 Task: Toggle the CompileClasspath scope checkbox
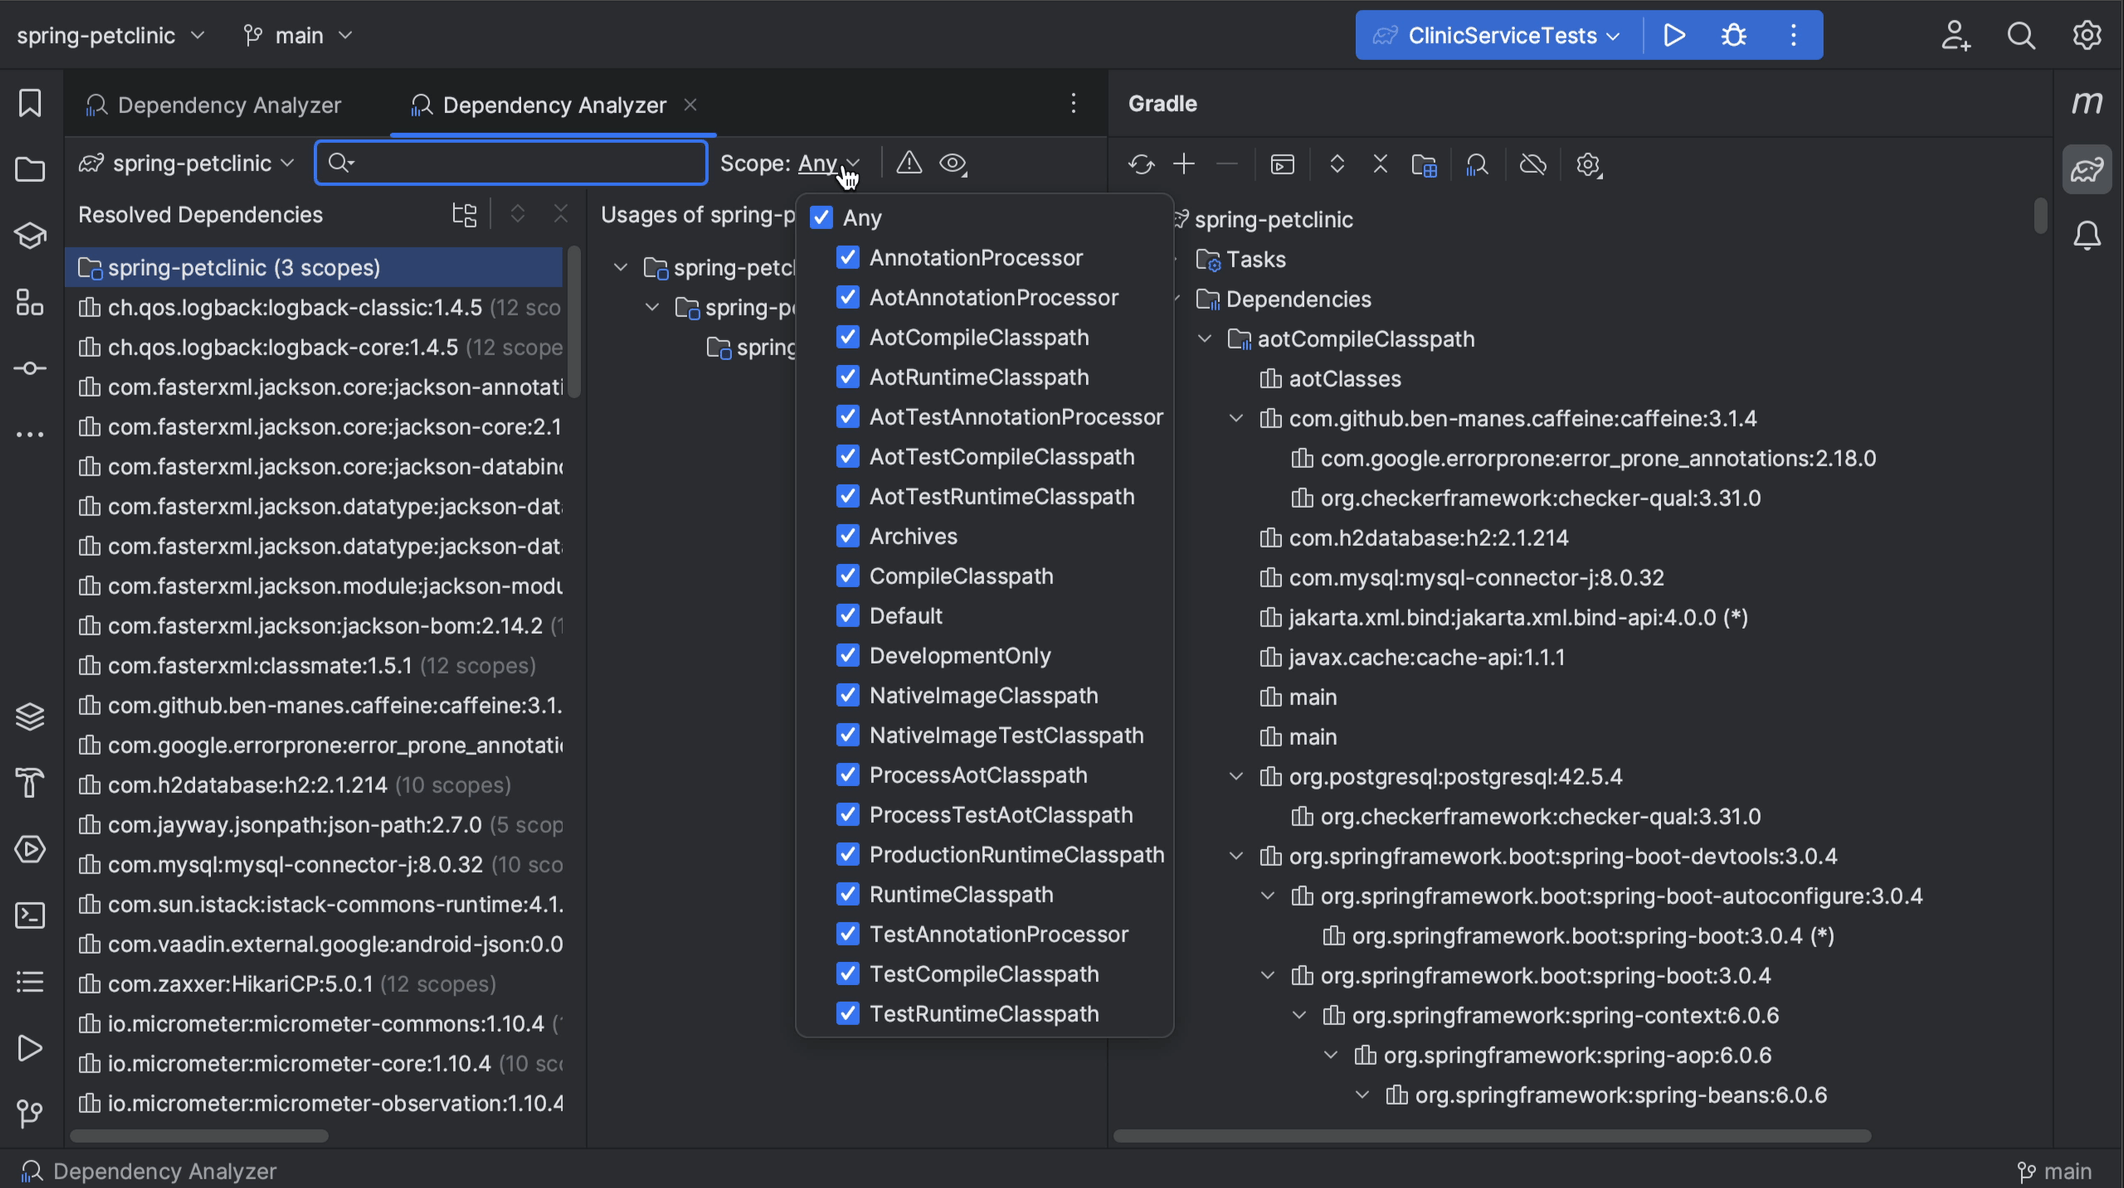tap(848, 576)
